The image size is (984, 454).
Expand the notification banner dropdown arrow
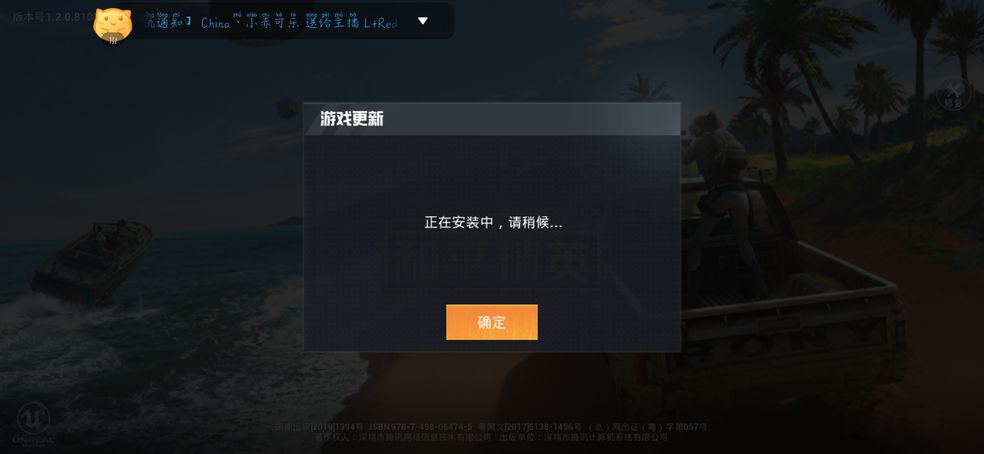pos(423,21)
